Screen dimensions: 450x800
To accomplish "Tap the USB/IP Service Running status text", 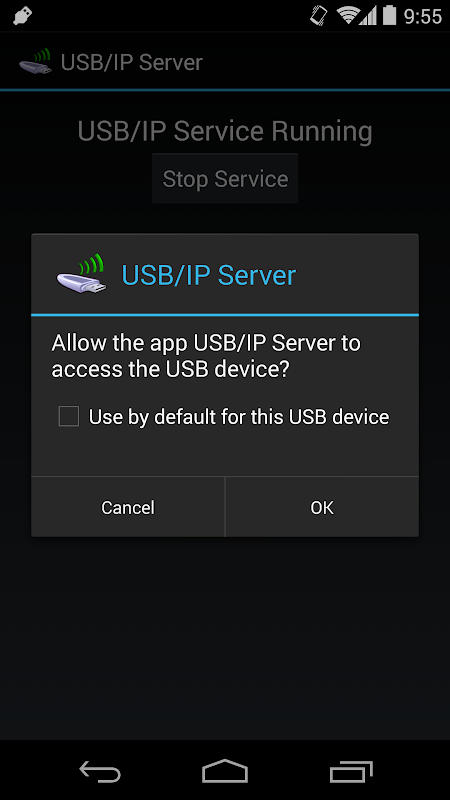I will pyautogui.click(x=225, y=131).
